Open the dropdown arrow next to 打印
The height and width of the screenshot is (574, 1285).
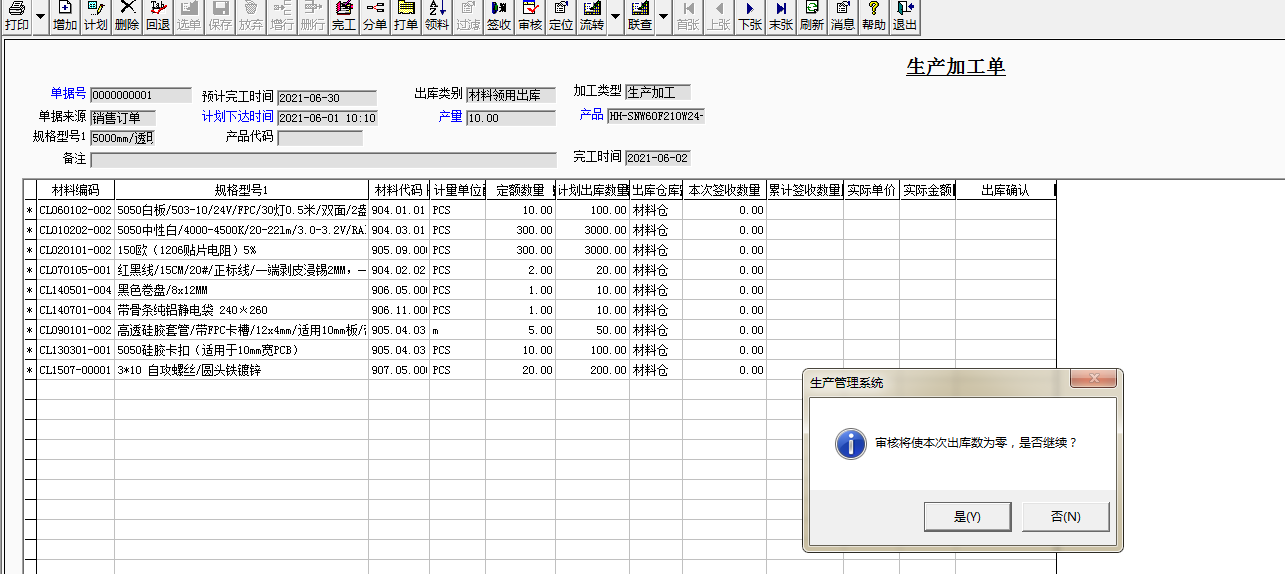pos(40,16)
